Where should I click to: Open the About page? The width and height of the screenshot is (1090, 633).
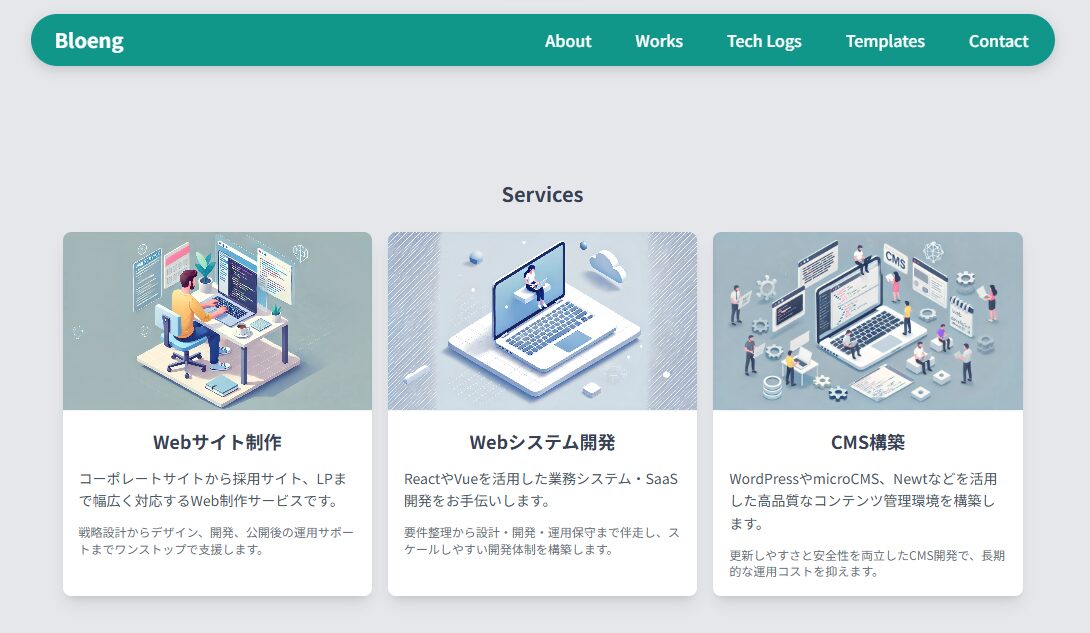(x=567, y=41)
